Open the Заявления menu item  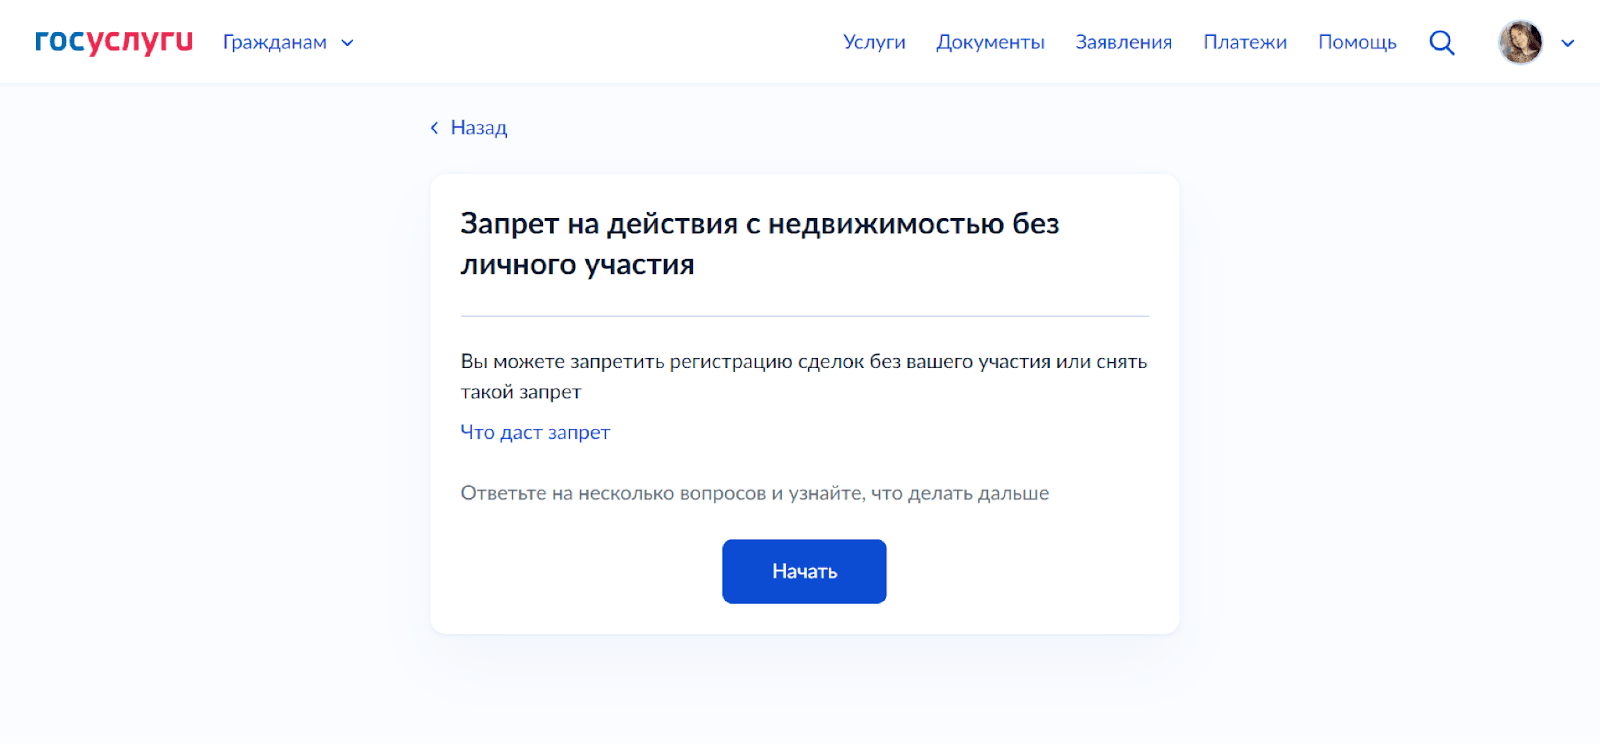point(1124,42)
